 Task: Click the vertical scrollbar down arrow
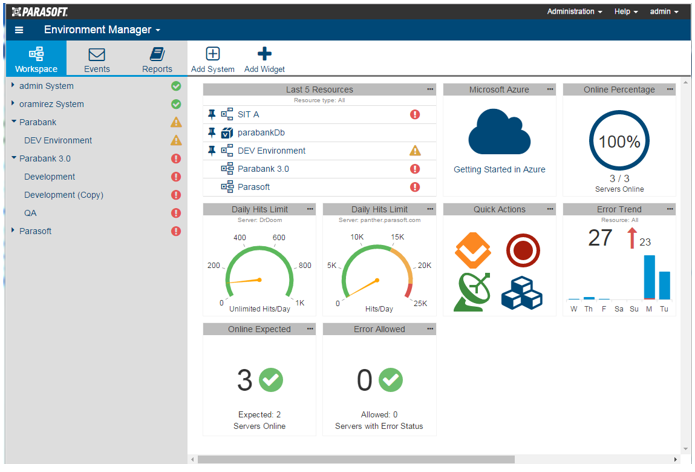[685, 449]
